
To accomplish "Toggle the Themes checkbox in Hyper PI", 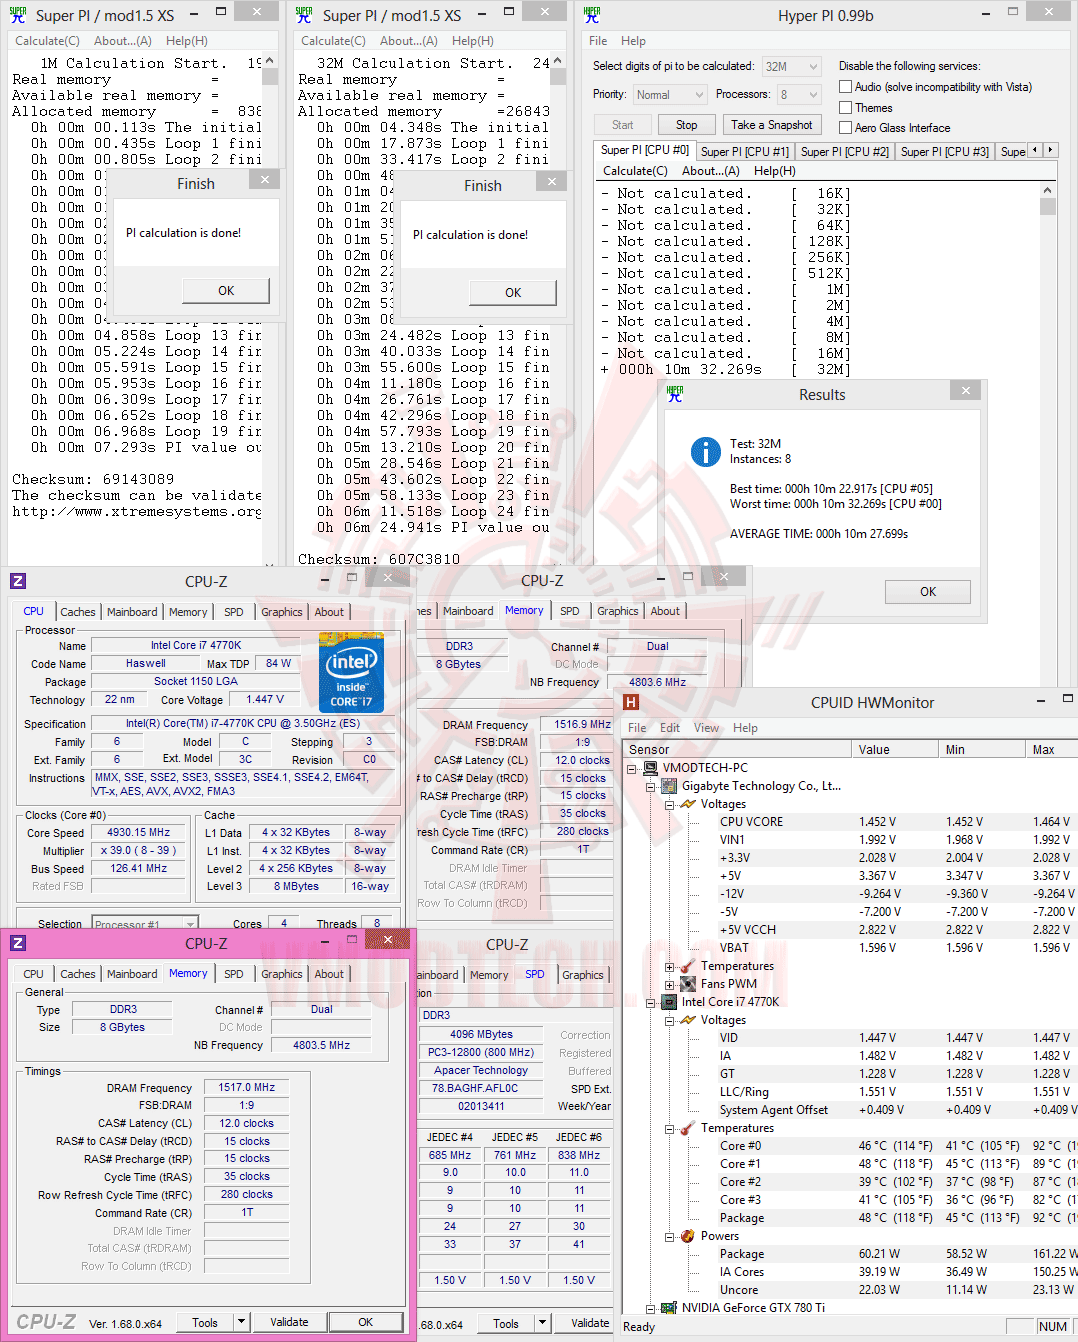I will pos(846,108).
